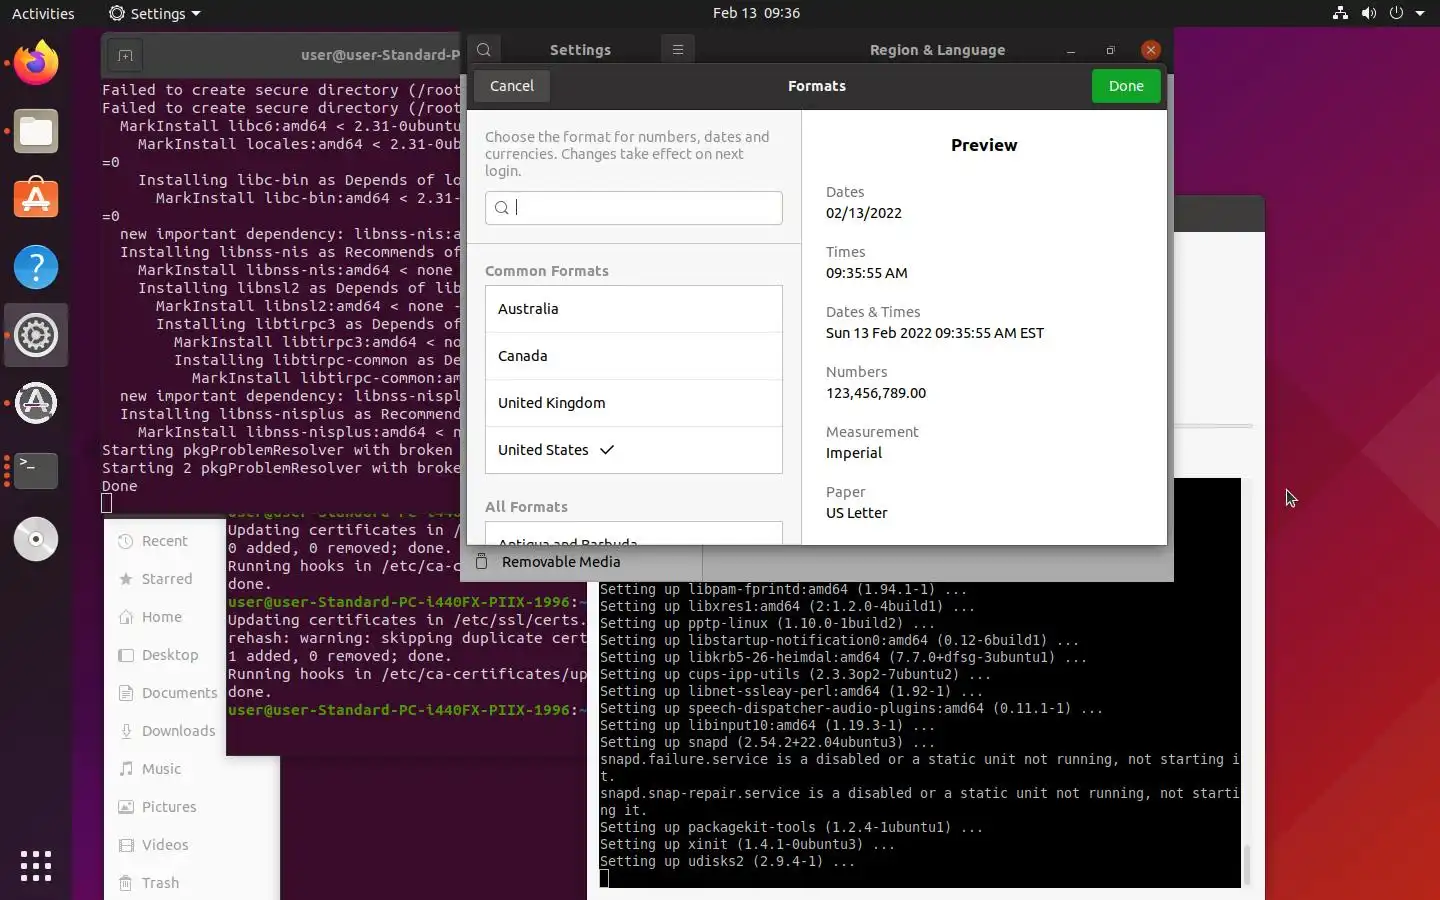This screenshot has width=1440, height=900.
Task: Open Software Updater in the dock
Action: (x=36, y=403)
